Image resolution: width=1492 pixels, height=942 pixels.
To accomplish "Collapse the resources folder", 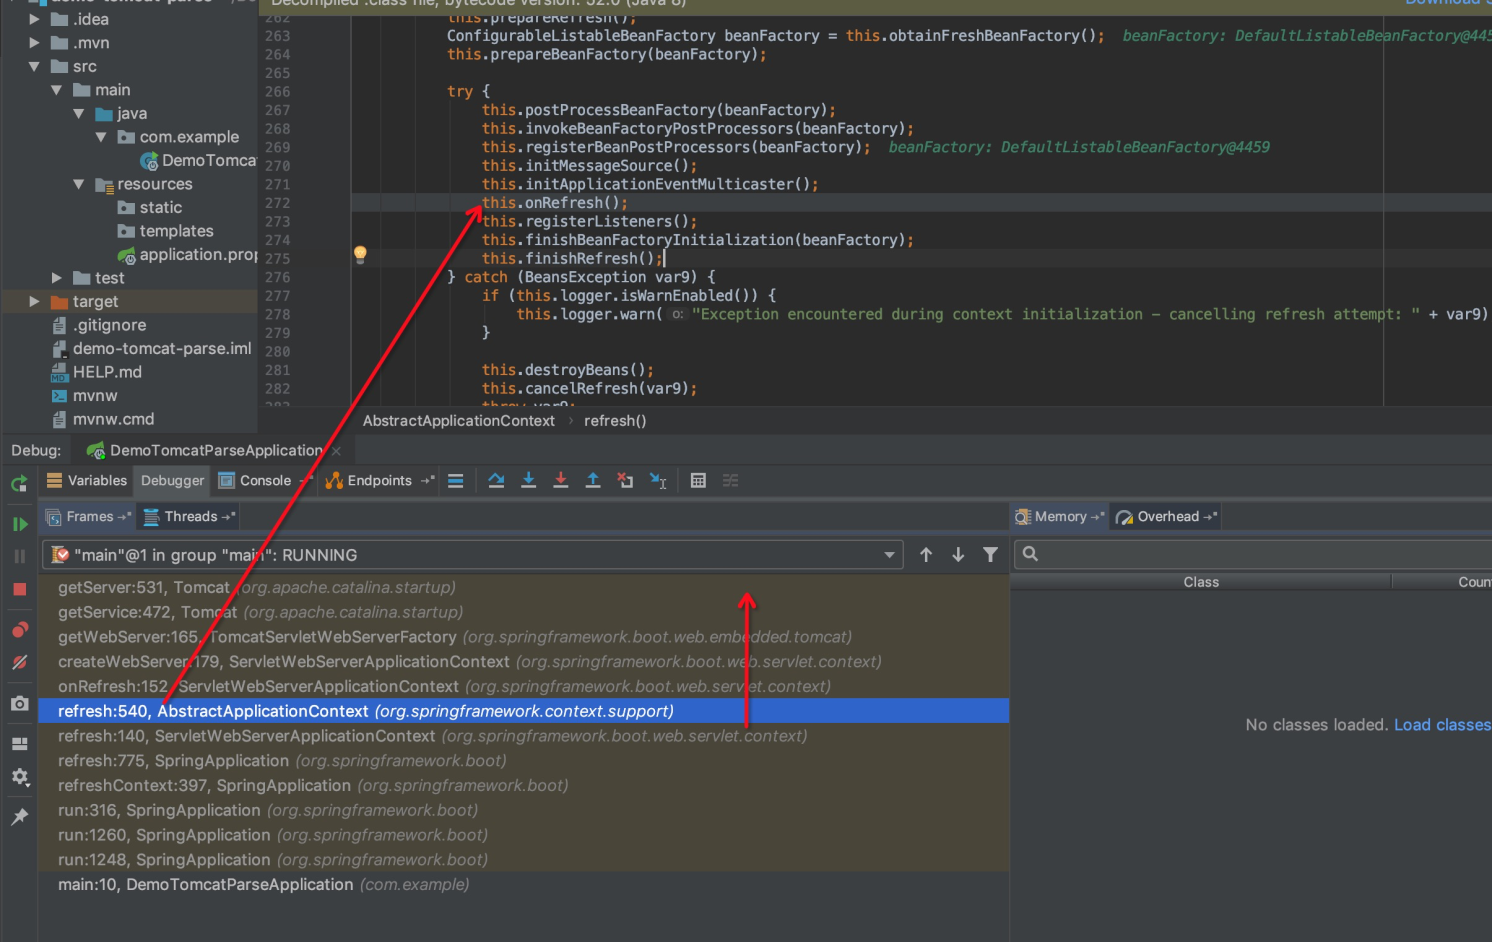I will (x=78, y=184).
